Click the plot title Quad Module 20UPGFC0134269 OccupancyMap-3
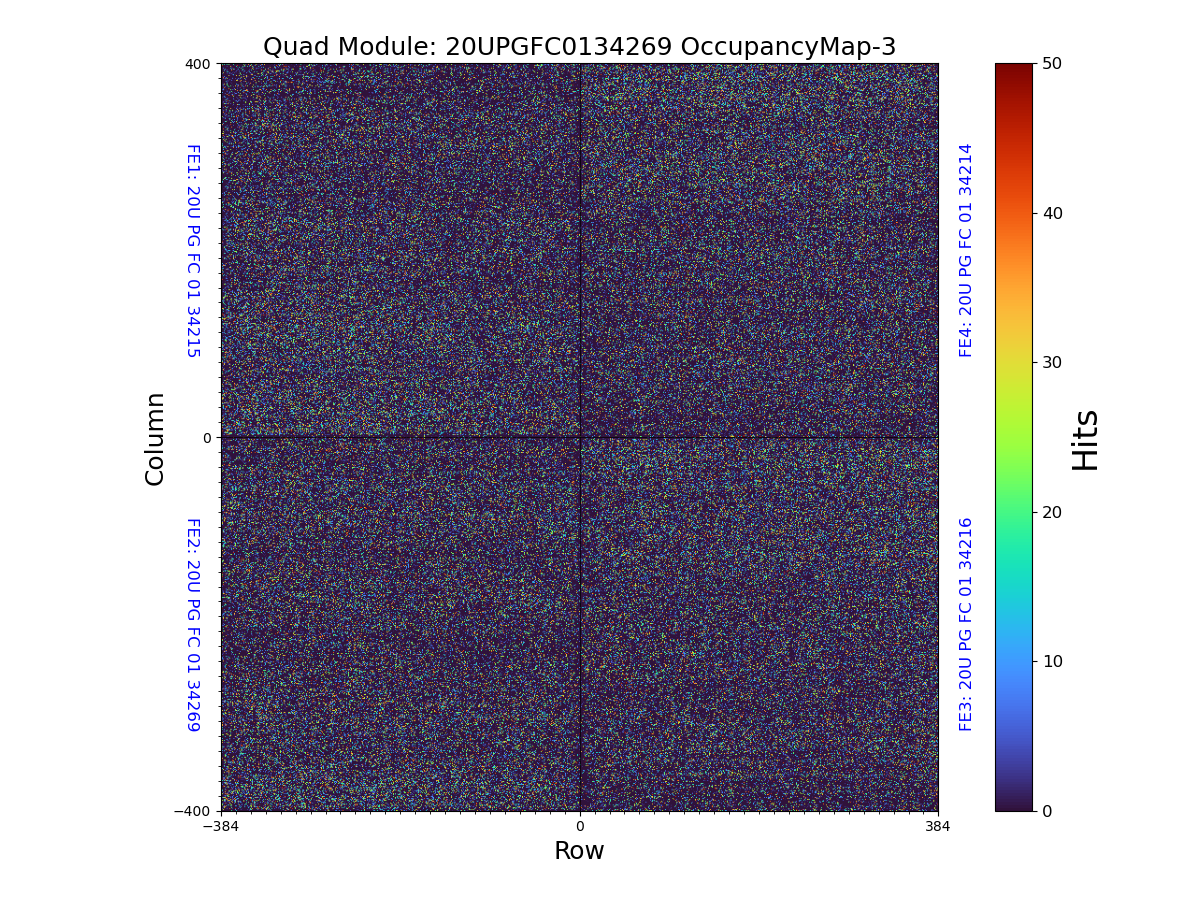Image resolution: width=1200 pixels, height=900 pixels. [x=579, y=47]
